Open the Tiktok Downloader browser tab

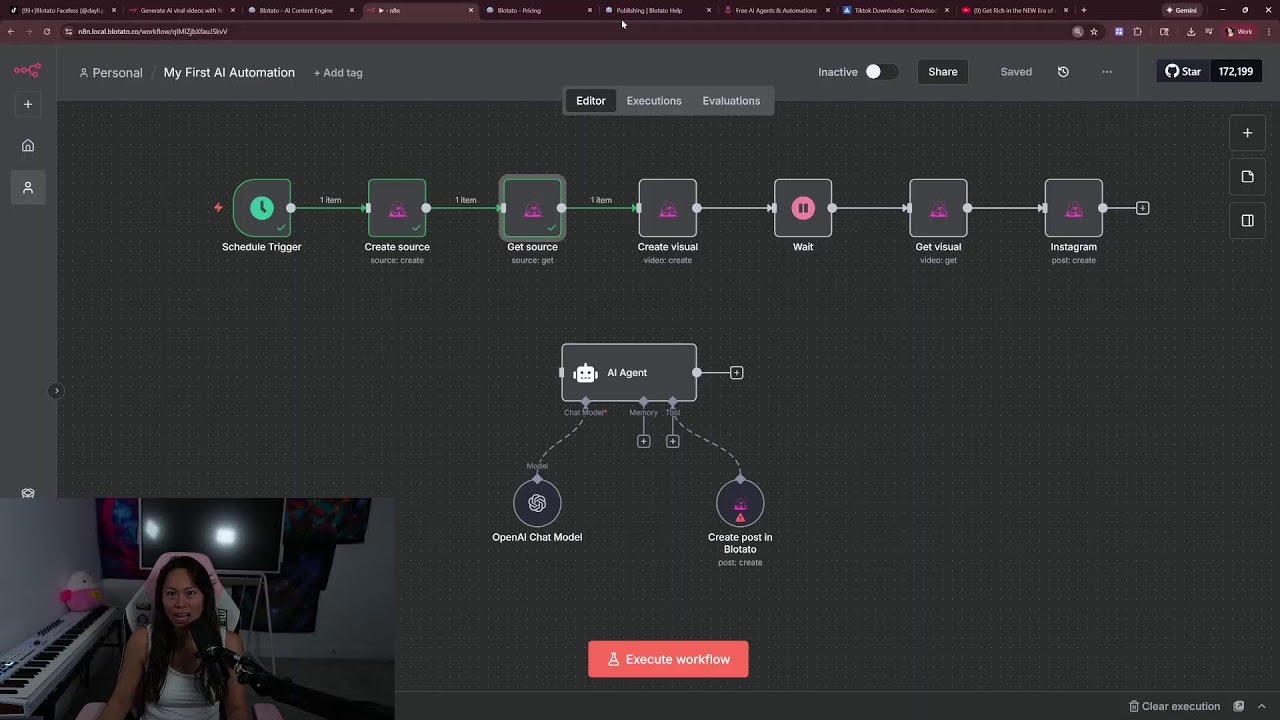[895, 10]
